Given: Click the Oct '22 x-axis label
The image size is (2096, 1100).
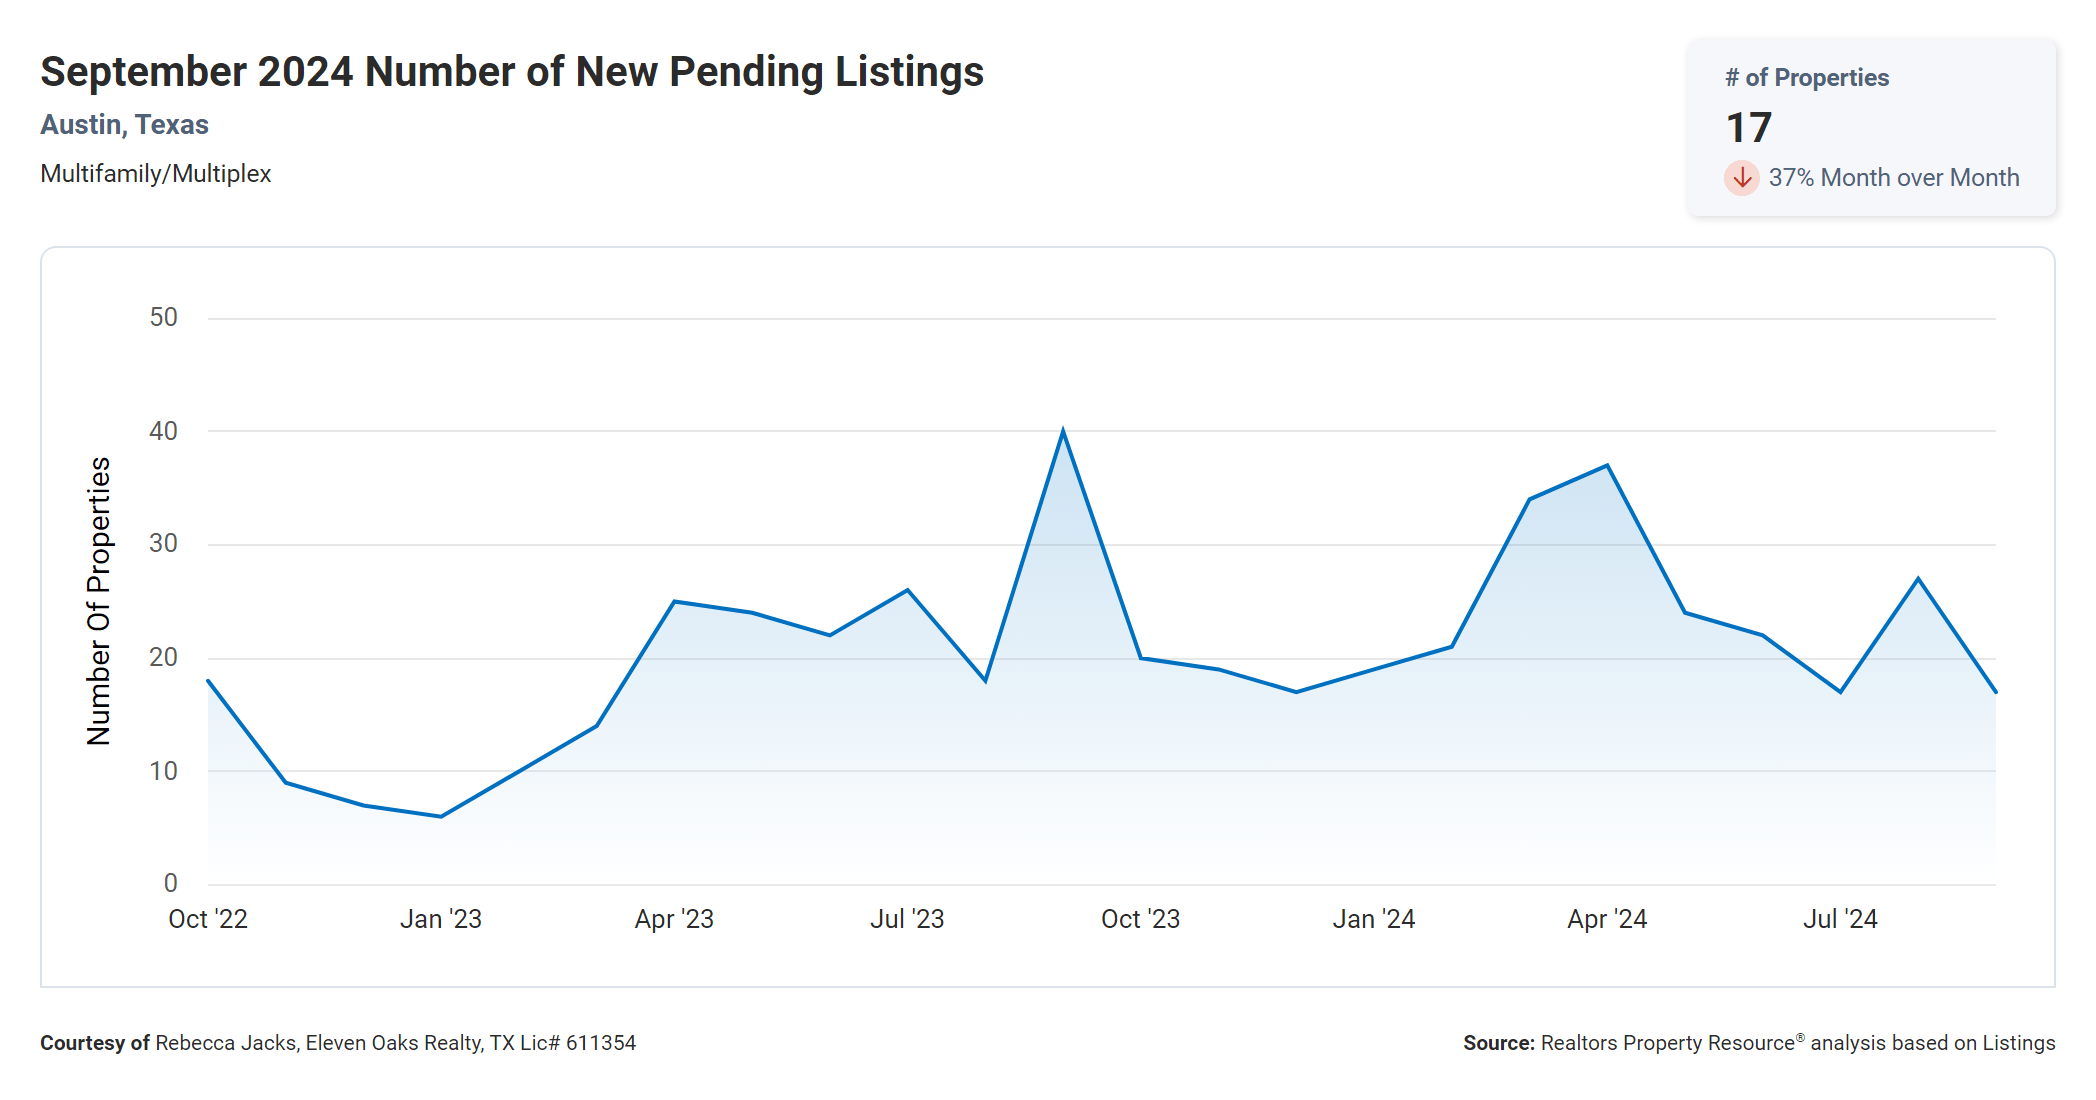Looking at the screenshot, I should pos(208,919).
